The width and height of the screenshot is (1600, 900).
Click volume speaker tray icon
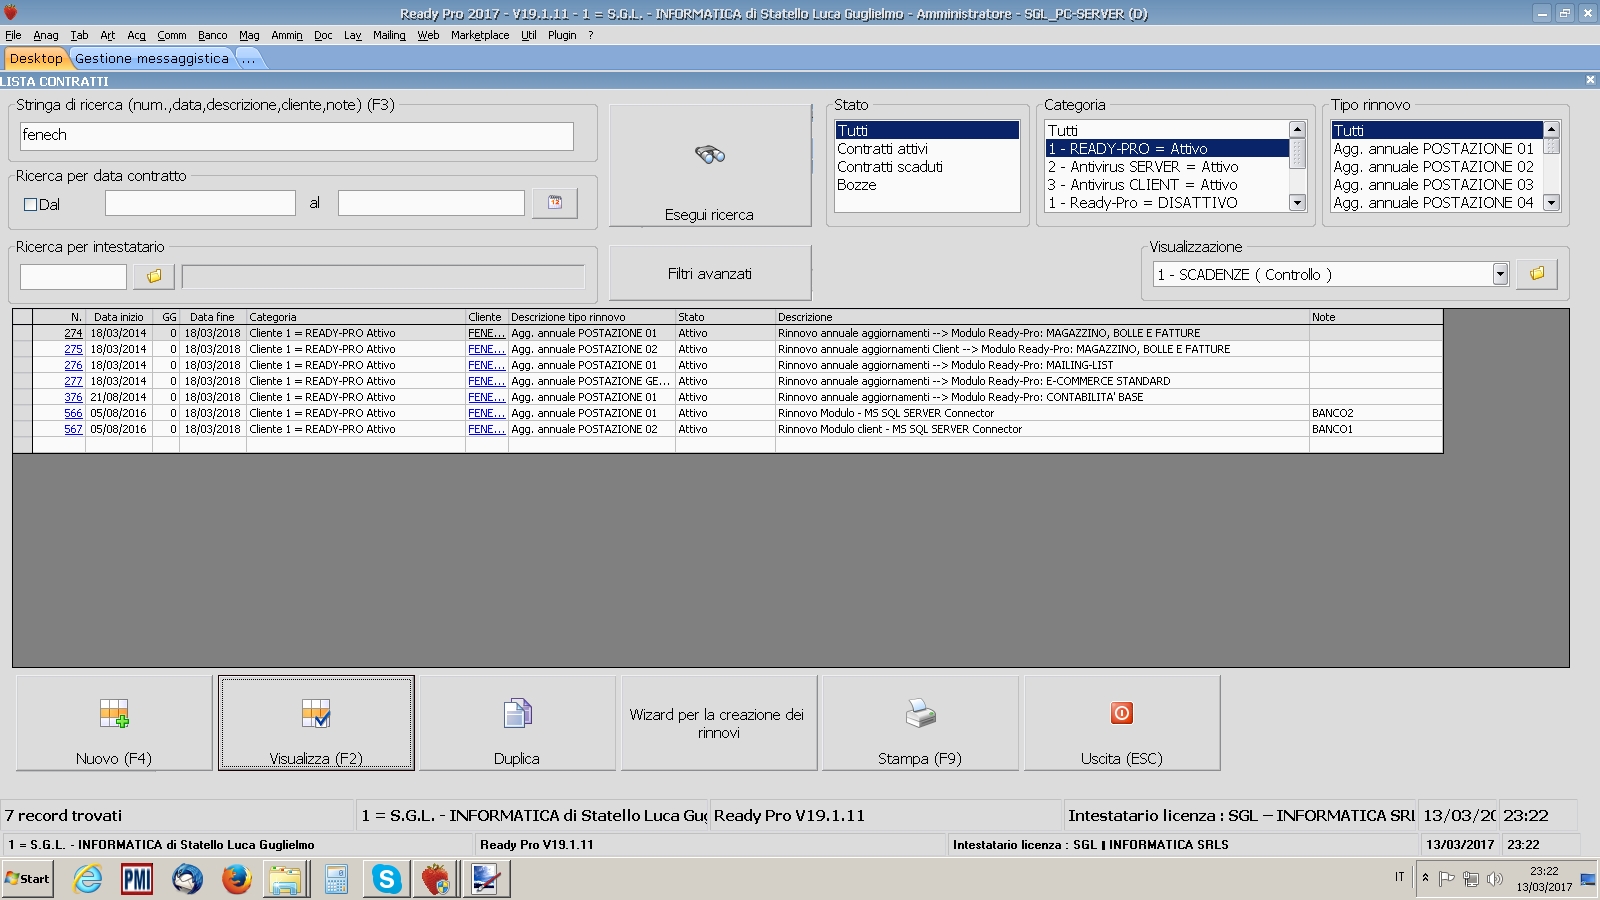[x=1495, y=879]
